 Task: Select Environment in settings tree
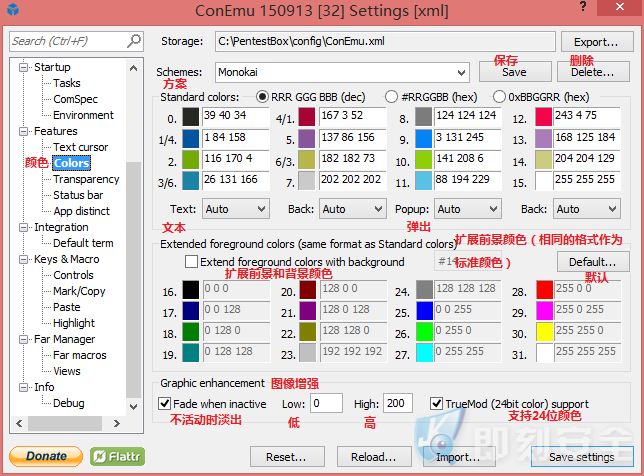83,115
